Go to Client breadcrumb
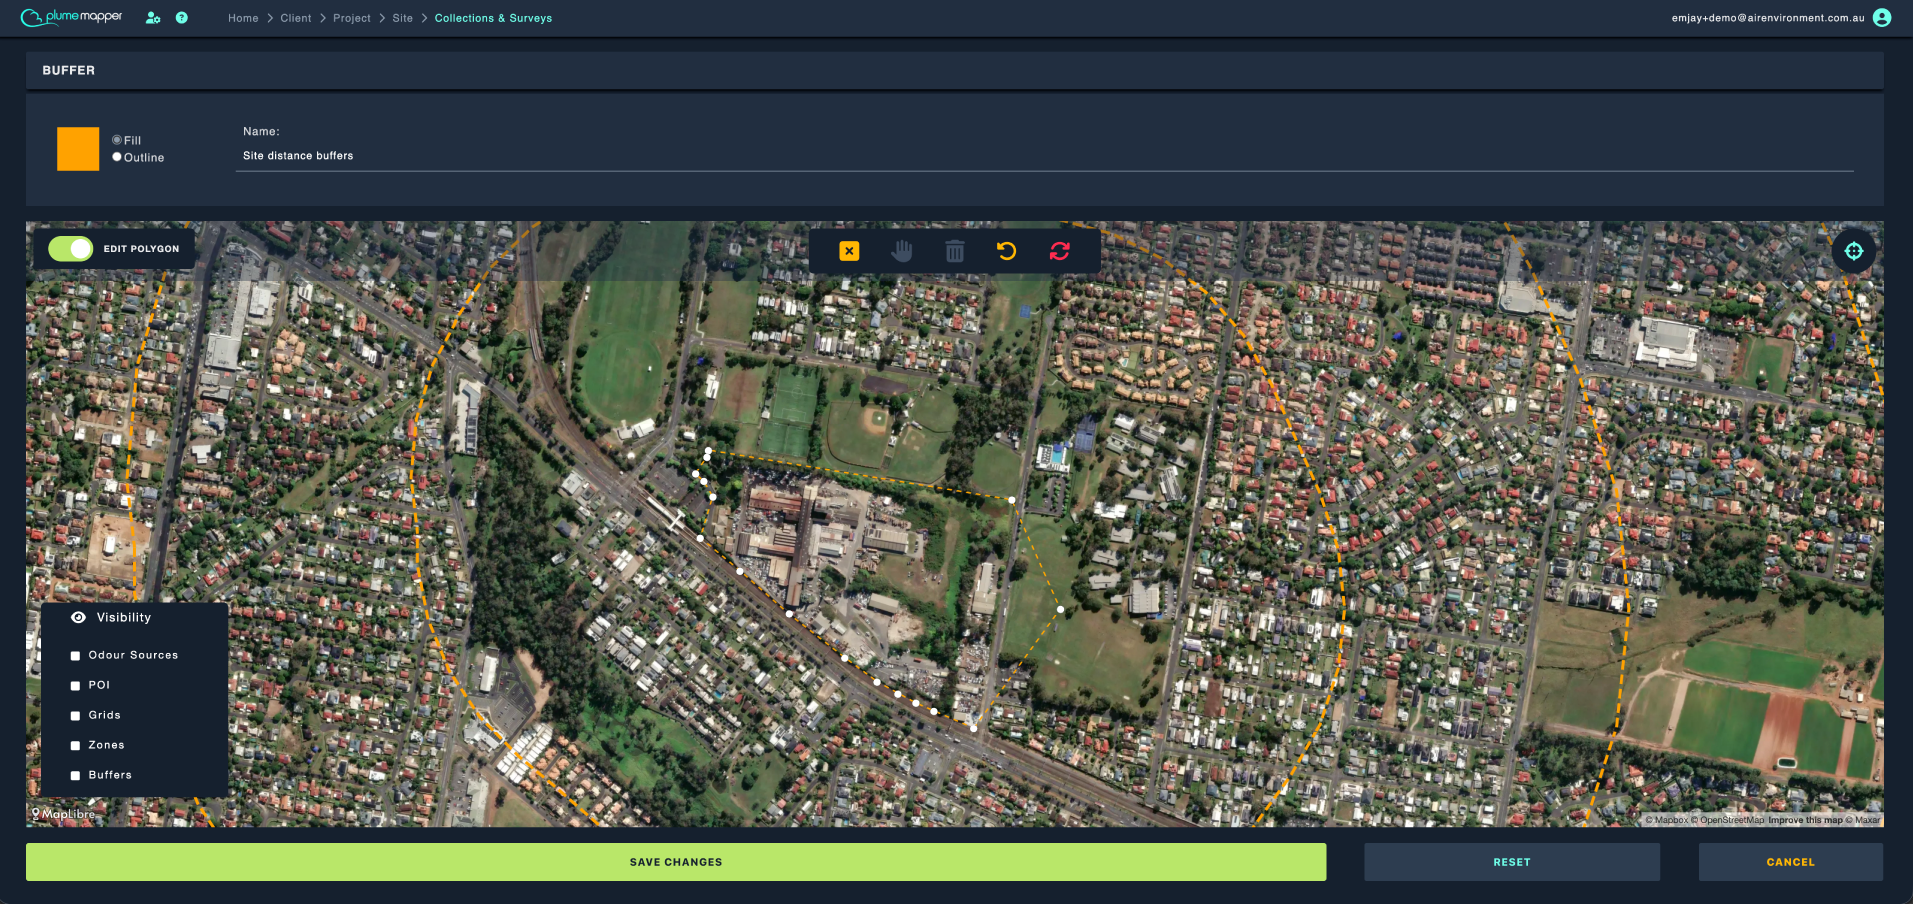1913x904 pixels. click(x=296, y=18)
